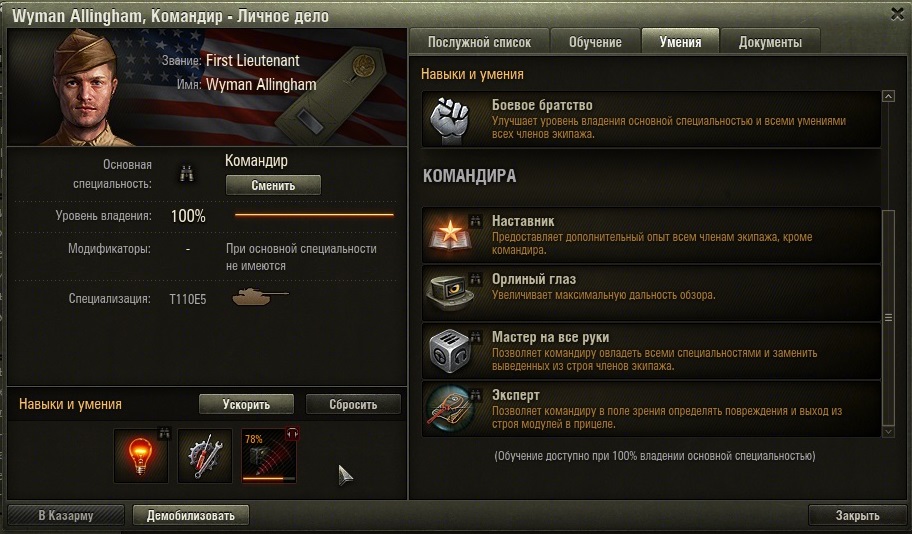Click the Sixth Sense lightbulb skill icon
The width and height of the screenshot is (912, 534).
click(141, 456)
